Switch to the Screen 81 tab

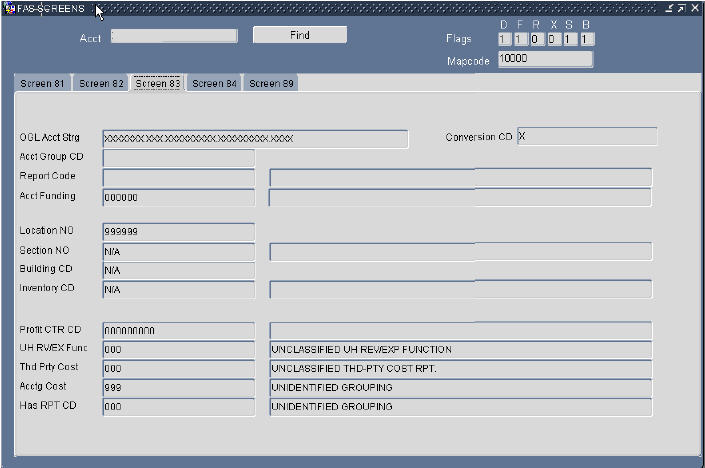point(42,84)
